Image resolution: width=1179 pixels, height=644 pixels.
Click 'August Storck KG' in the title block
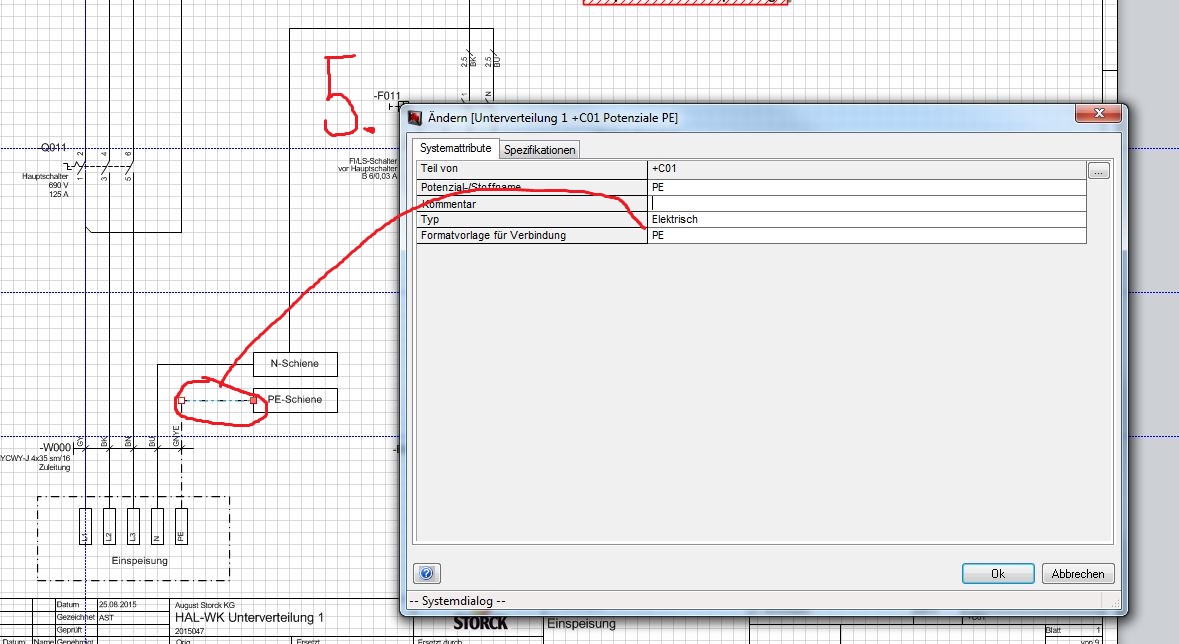click(205, 605)
